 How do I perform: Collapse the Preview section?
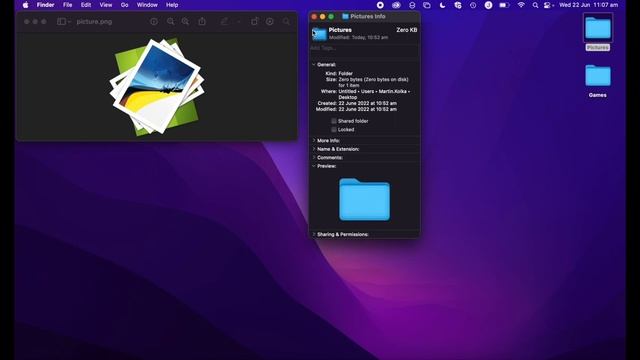[313, 166]
